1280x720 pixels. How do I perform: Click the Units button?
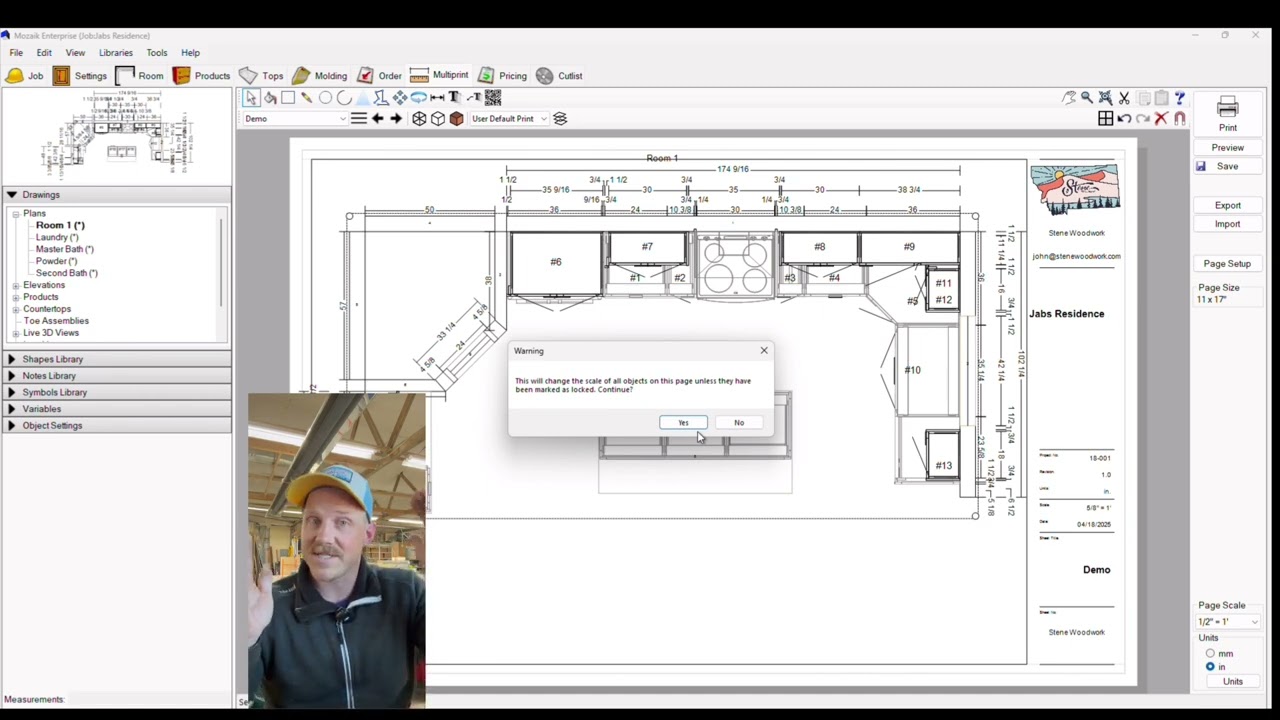coord(1233,682)
